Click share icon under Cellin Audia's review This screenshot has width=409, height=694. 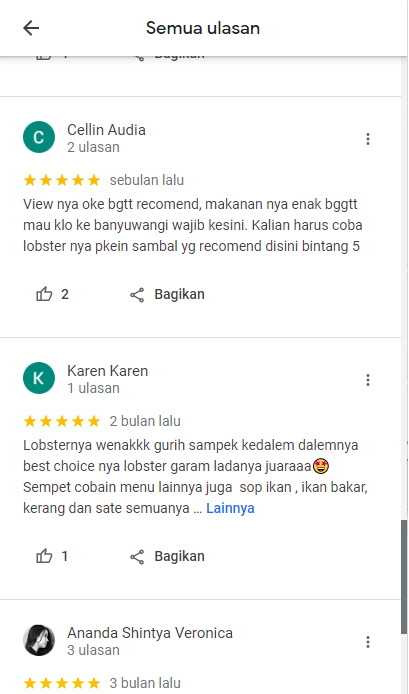click(x=137, y=295)
